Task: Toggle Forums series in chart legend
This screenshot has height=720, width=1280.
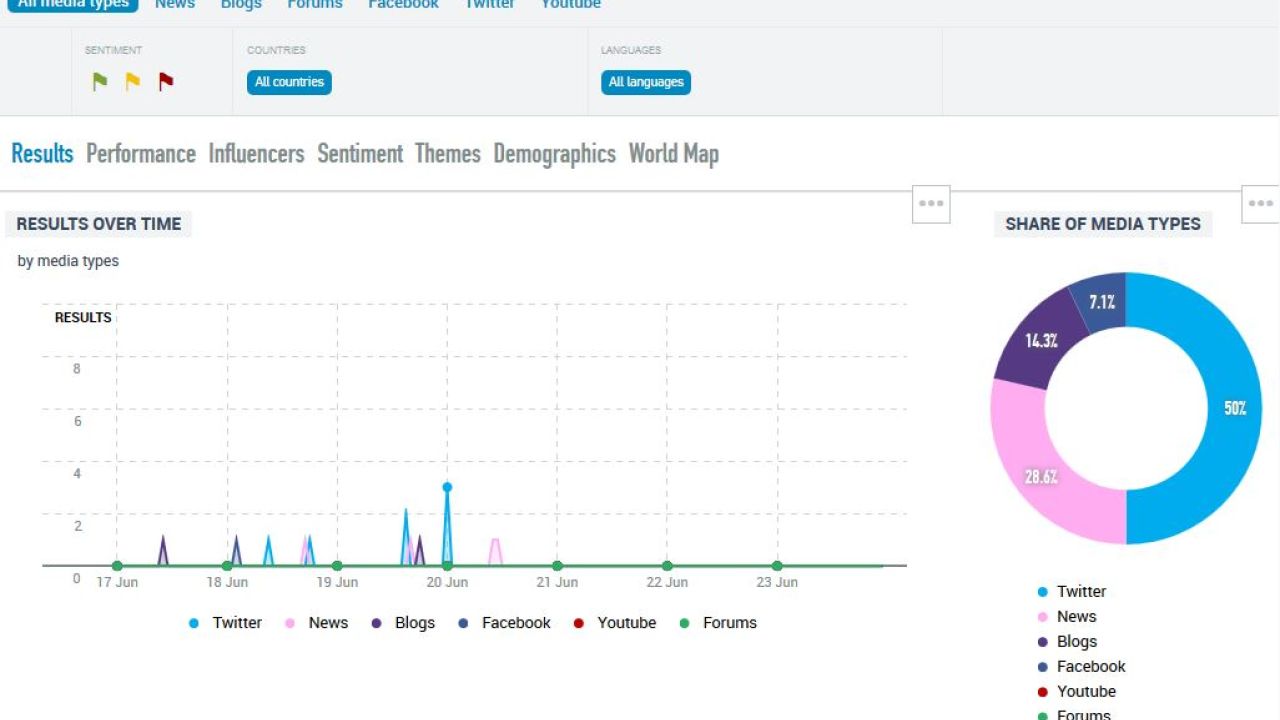Action: tap(719, 623)
